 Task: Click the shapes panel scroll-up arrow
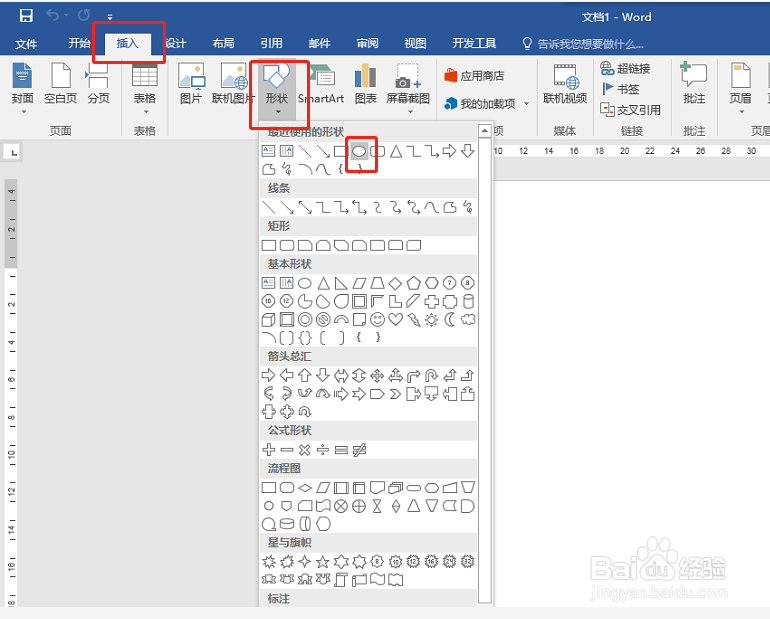coord(485,131)
